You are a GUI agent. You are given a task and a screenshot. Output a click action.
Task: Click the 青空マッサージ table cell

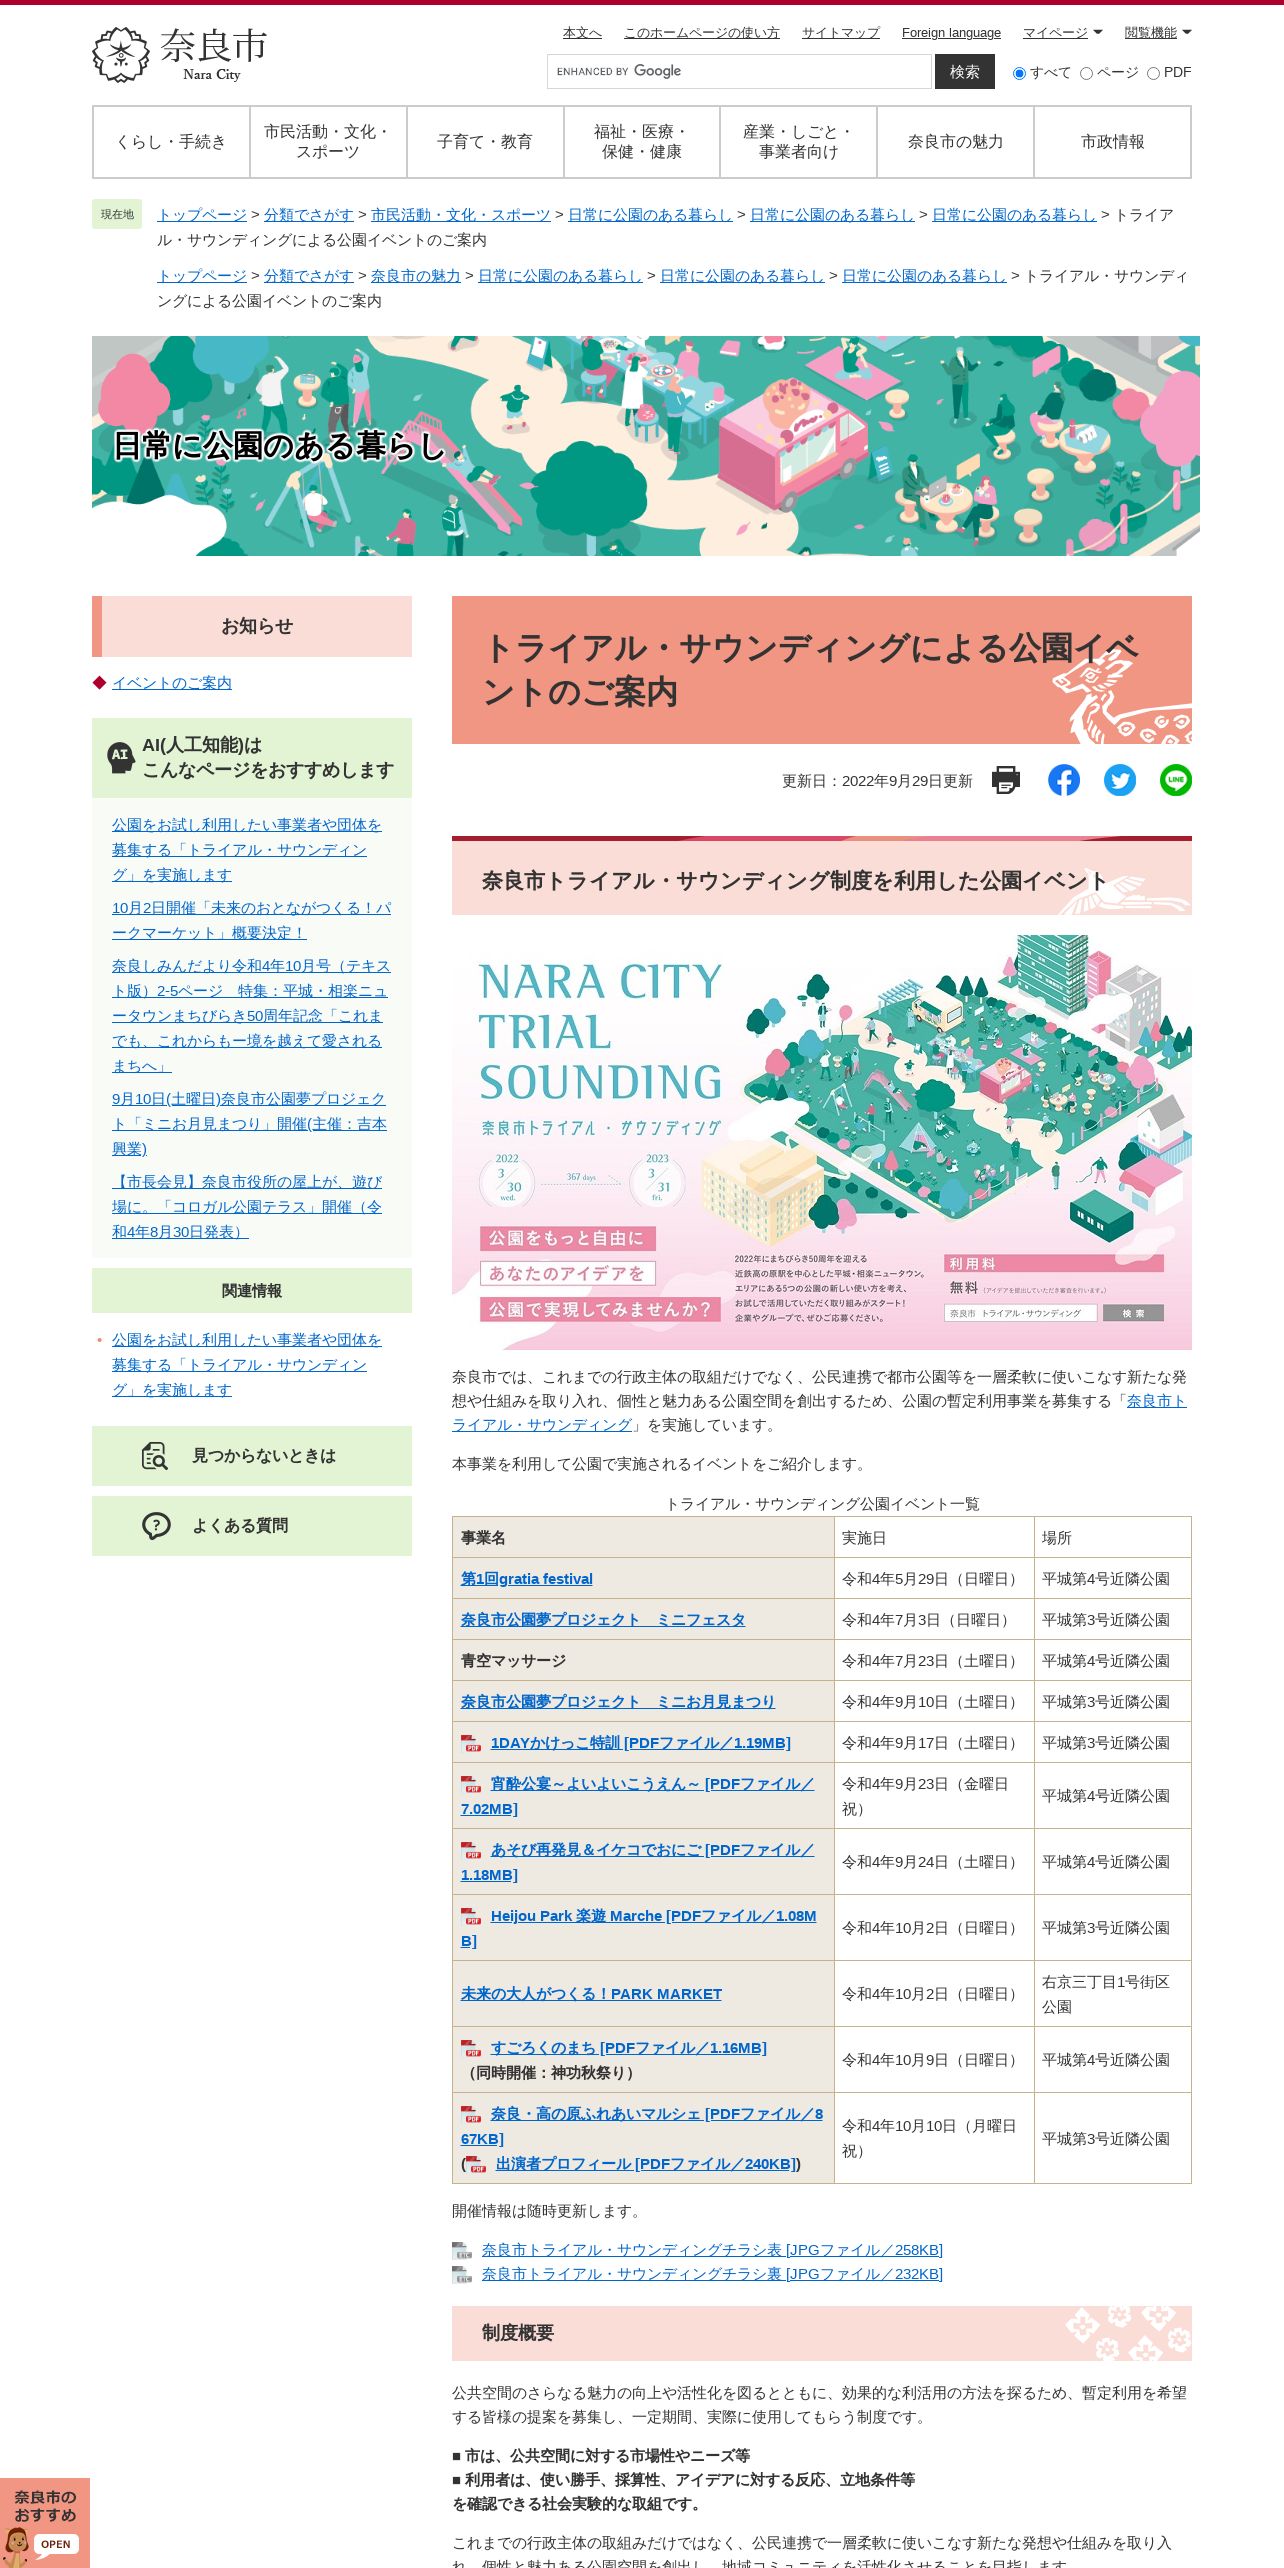point(643,1661)
